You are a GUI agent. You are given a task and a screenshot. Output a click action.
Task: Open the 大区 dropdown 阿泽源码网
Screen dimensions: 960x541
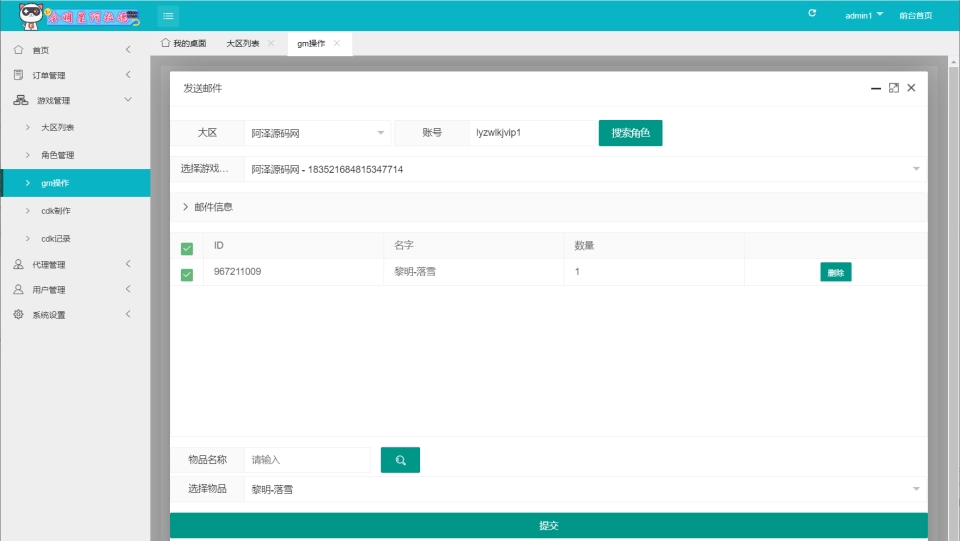tap(318, 133)
